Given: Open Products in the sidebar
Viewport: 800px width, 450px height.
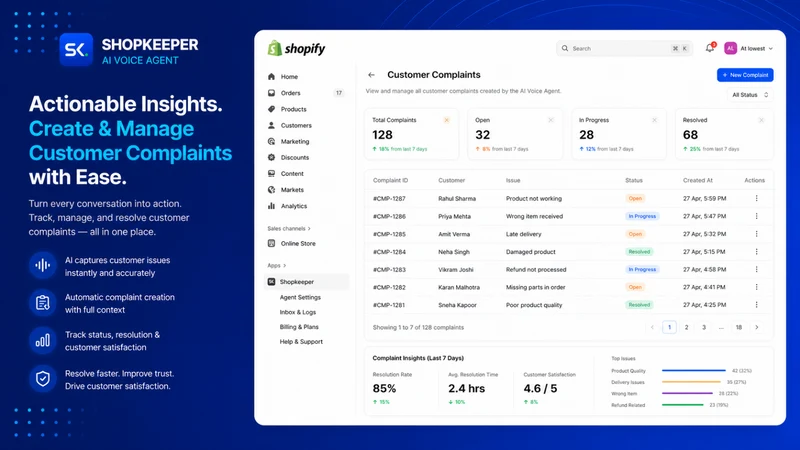Looking at the screenshot, I should coord(293,109).
